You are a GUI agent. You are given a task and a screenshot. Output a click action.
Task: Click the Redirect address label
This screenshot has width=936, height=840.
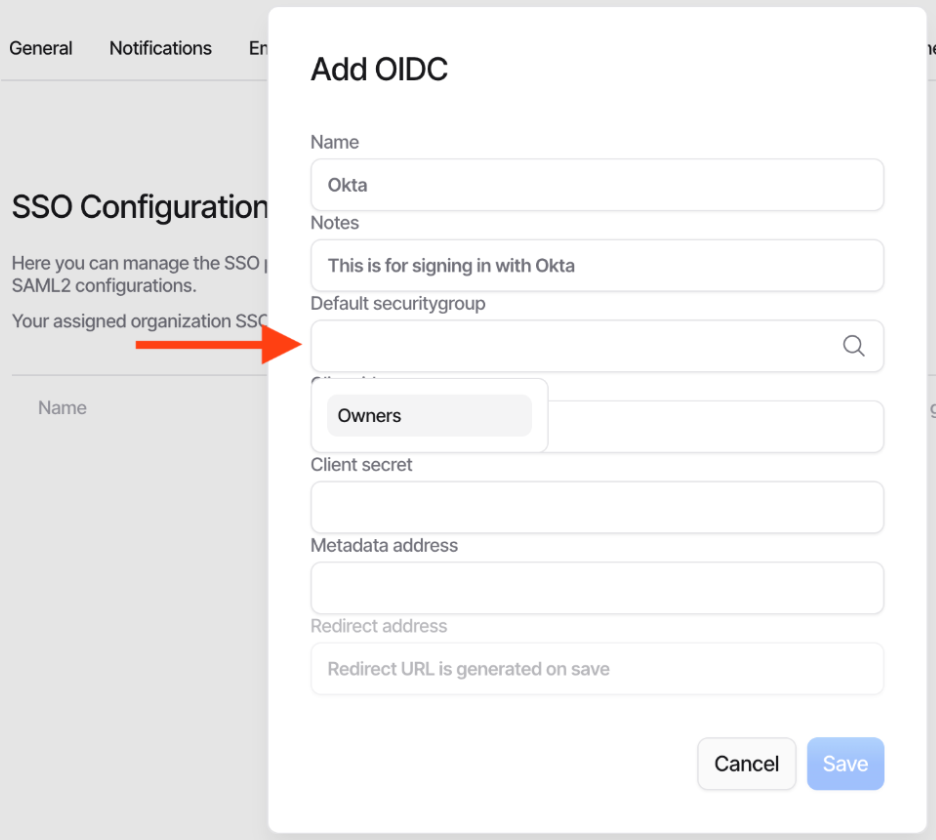point(379,626)
